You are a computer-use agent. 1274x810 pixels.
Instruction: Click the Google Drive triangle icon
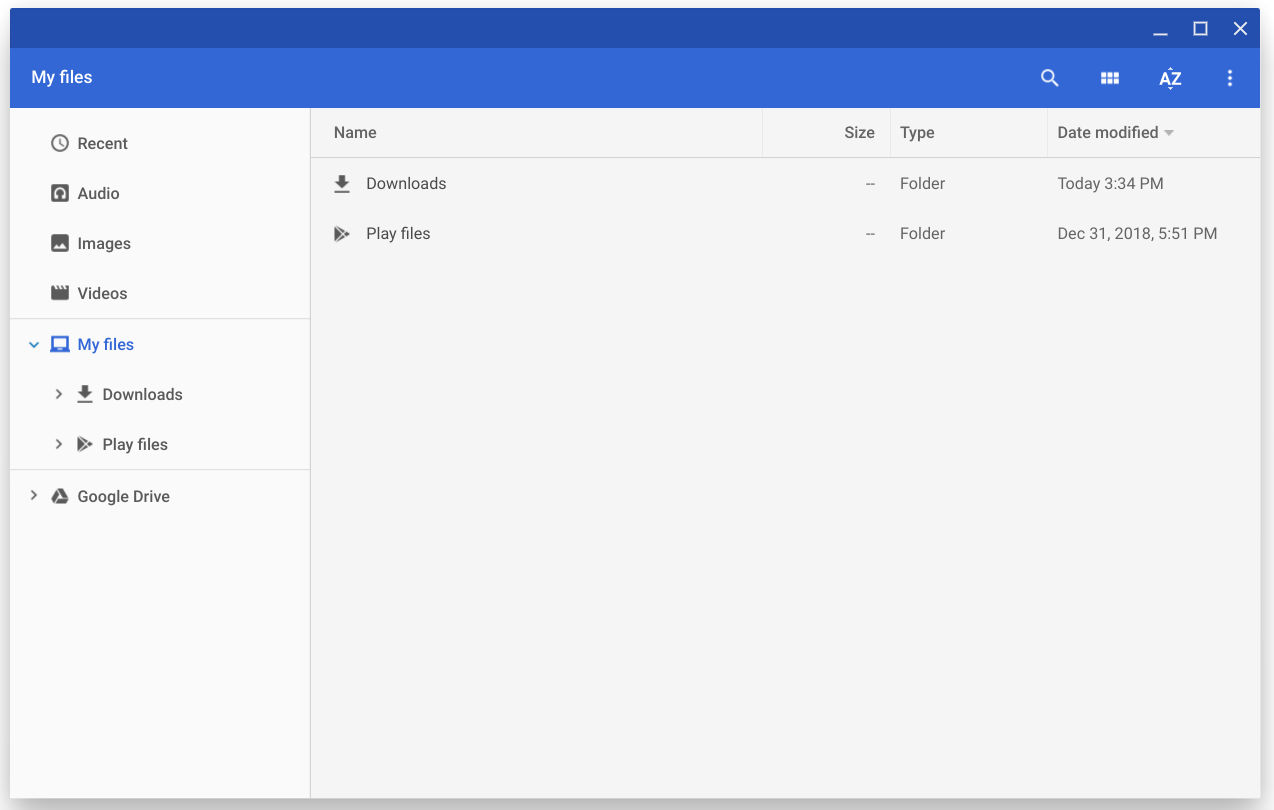click(60, 496)
